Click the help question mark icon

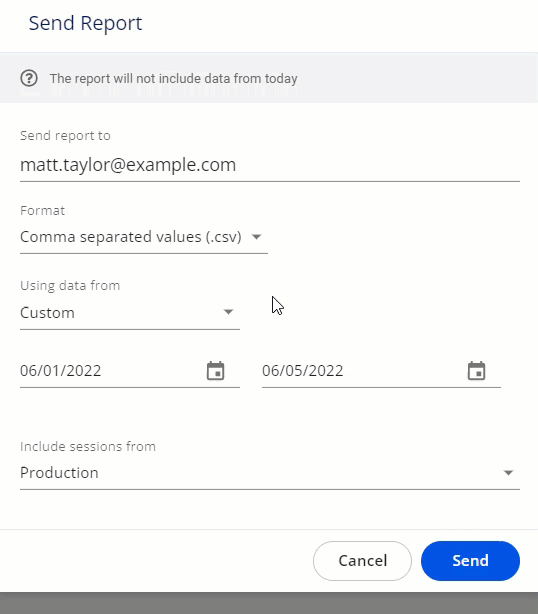[x=29, y=78]
